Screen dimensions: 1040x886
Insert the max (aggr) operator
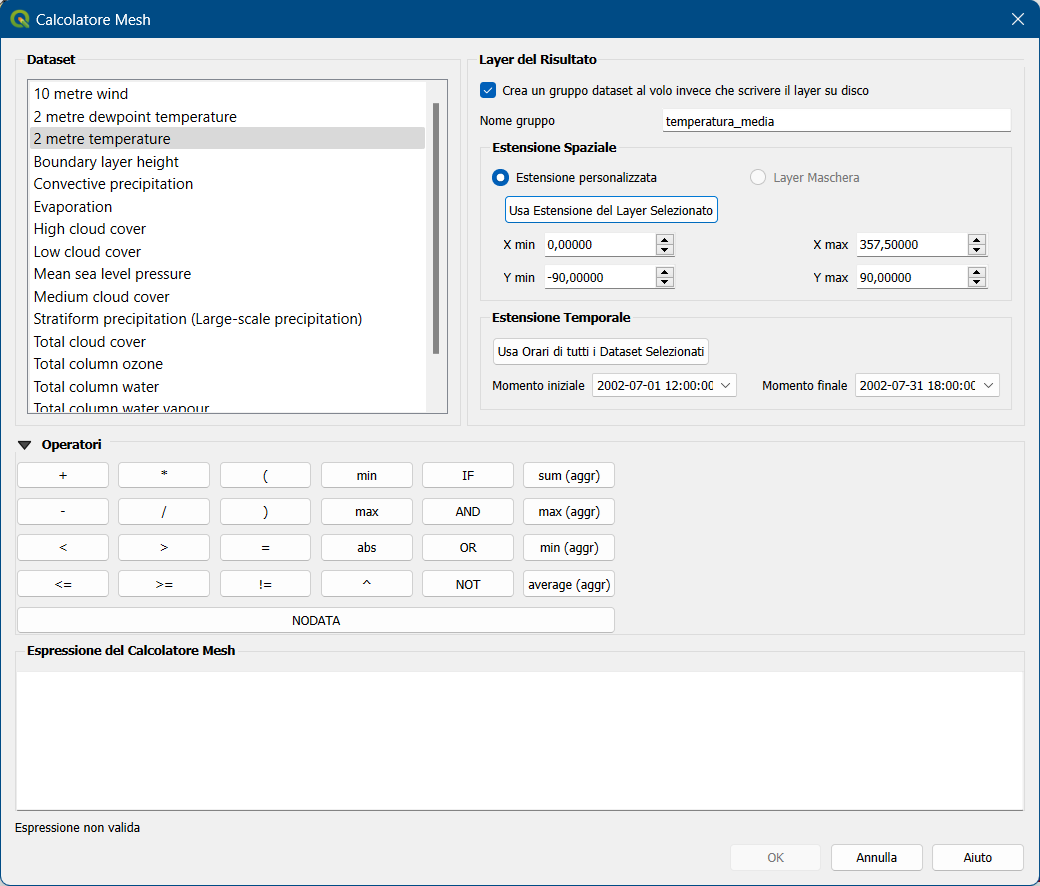point(569,511)
